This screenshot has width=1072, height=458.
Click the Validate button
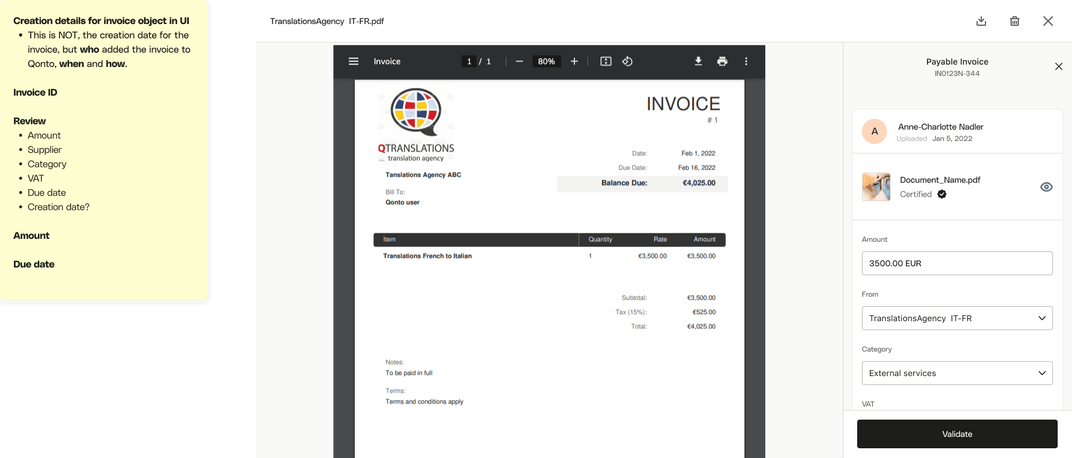coord(957,434)
